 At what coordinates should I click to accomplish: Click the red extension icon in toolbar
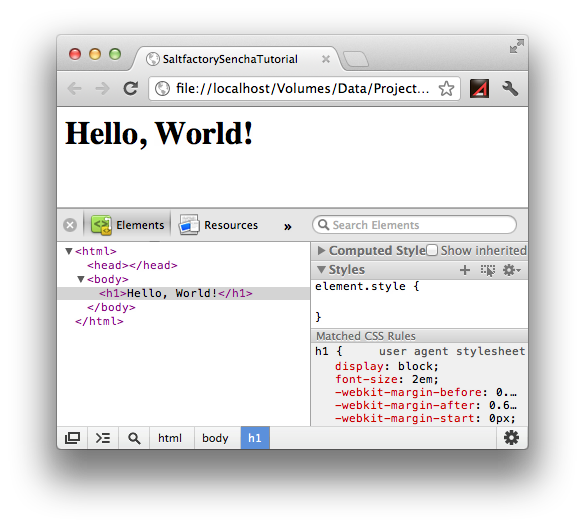tap(479, 89)
